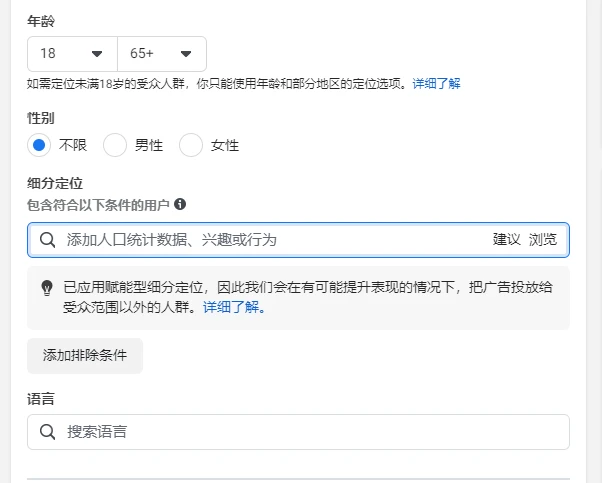Open 建议 suggestions in detailed targeting box

[x=506, y=240]
